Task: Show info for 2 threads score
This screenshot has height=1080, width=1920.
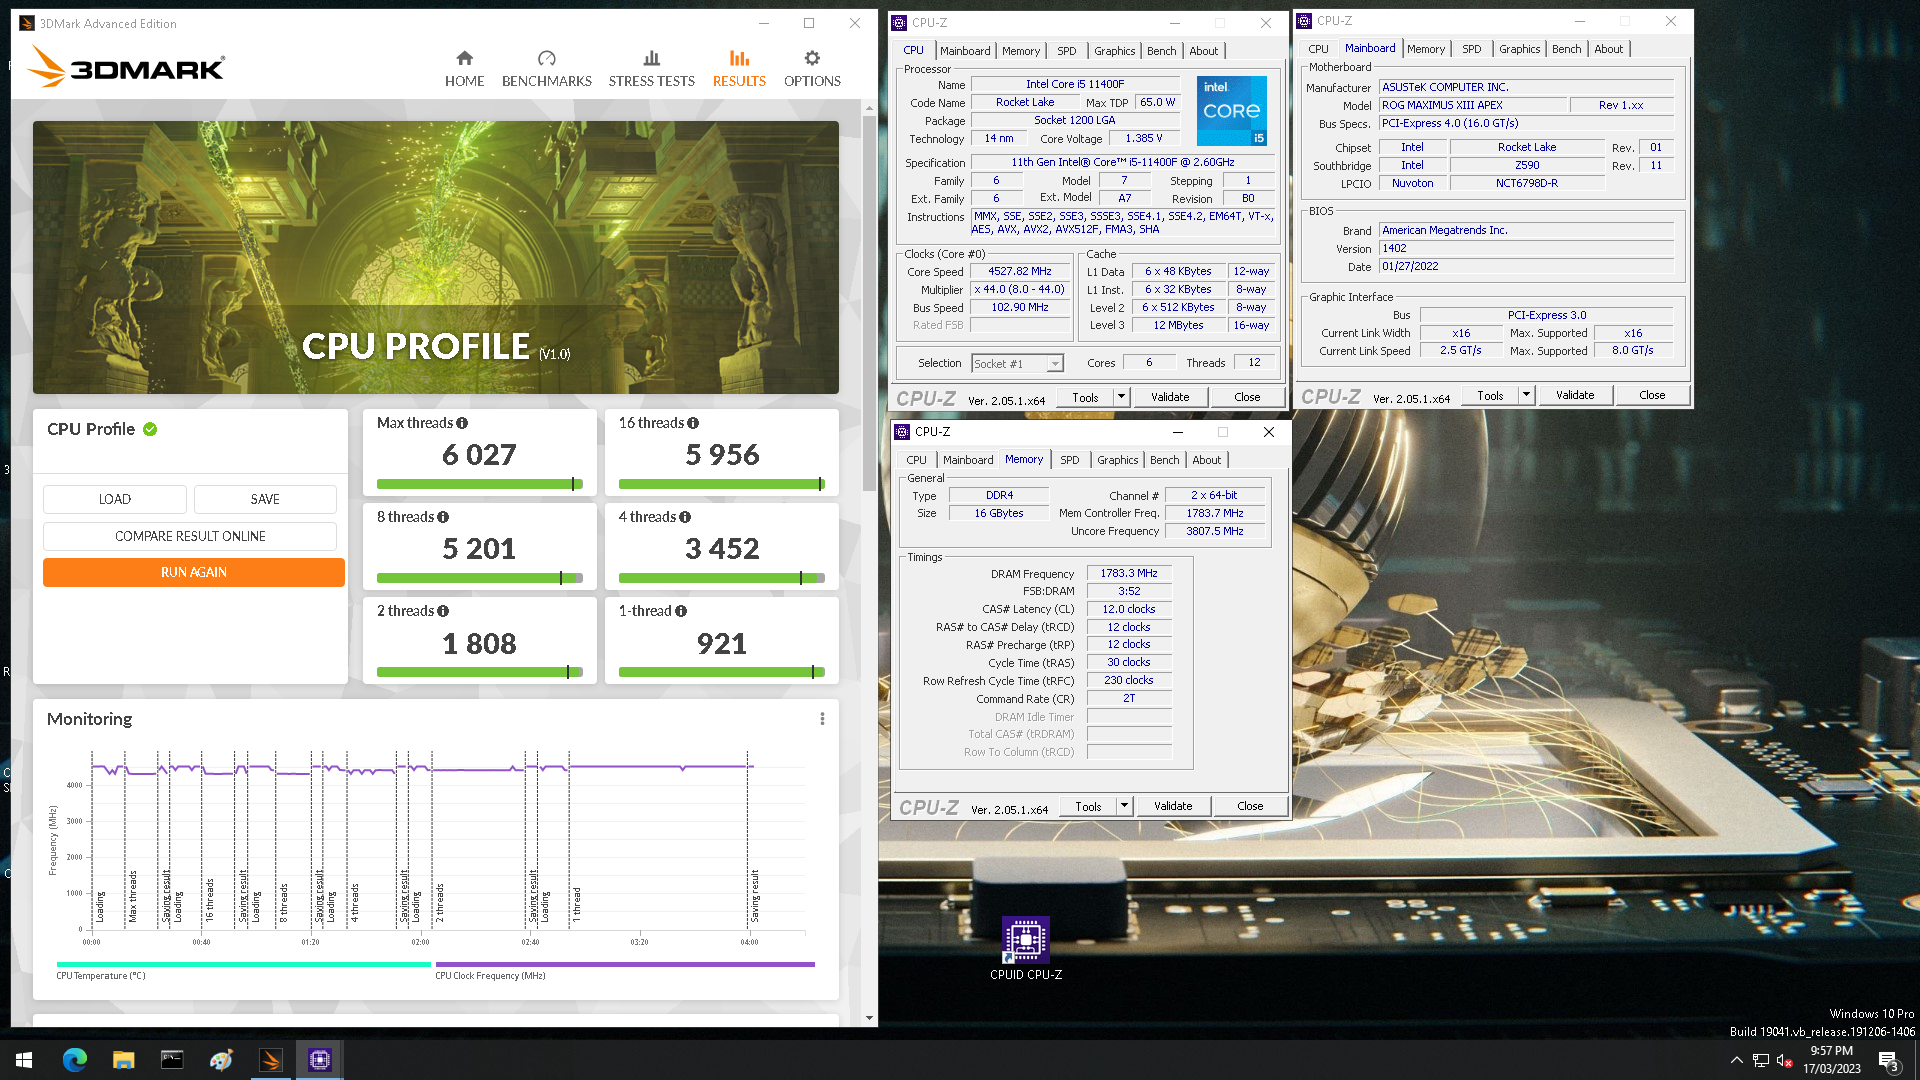Action: (443, 611)
